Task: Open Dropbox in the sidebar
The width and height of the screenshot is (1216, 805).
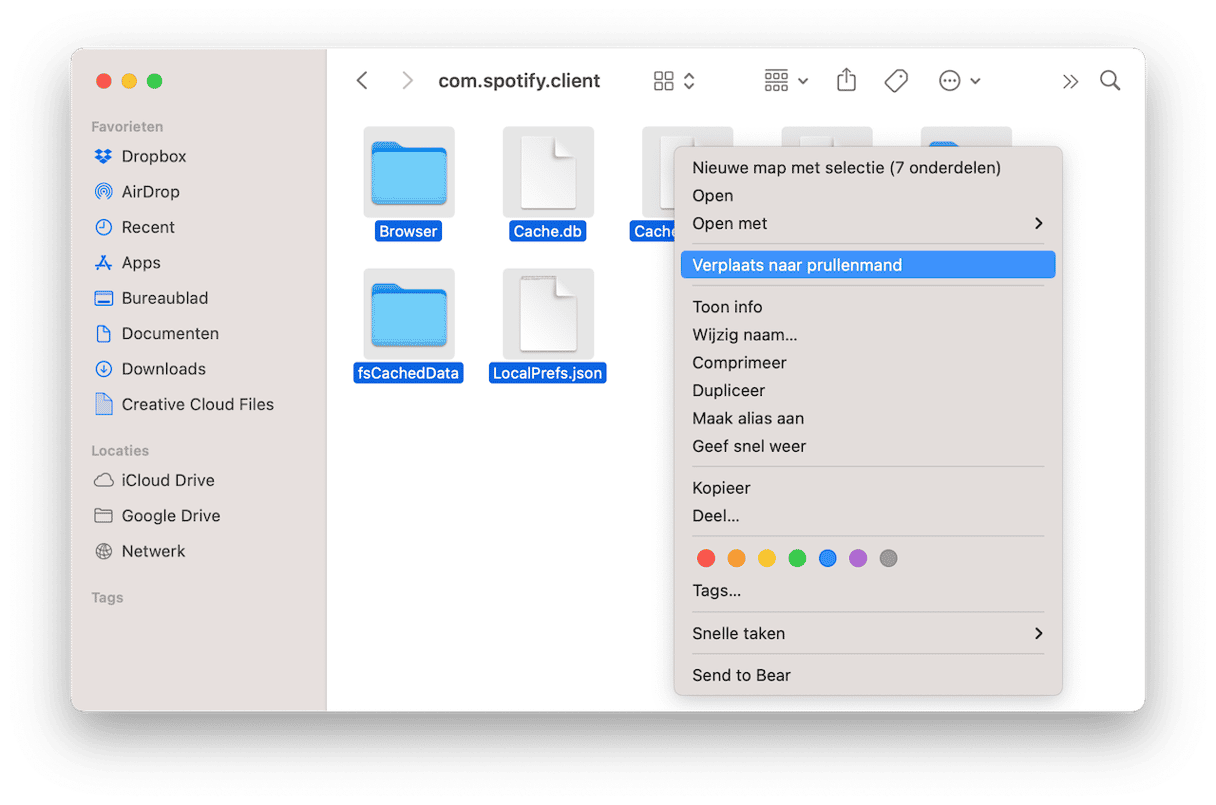Action: tap(153, 156)
